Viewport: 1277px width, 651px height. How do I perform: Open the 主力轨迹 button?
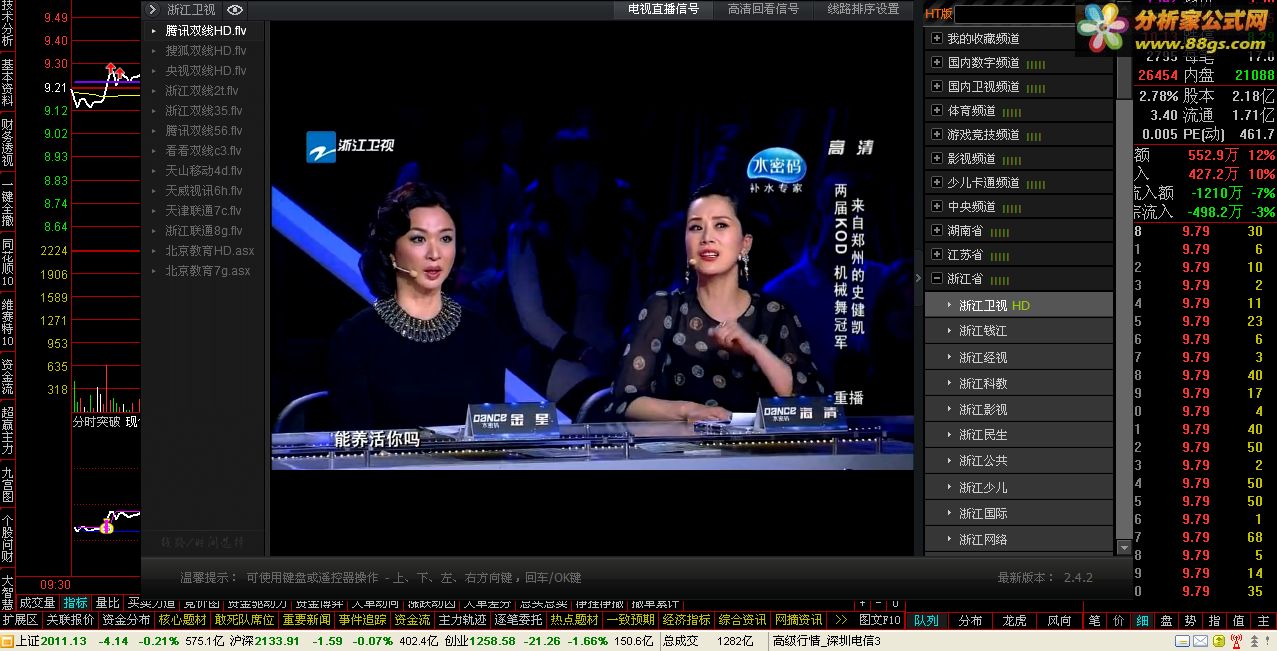[462, 620]
